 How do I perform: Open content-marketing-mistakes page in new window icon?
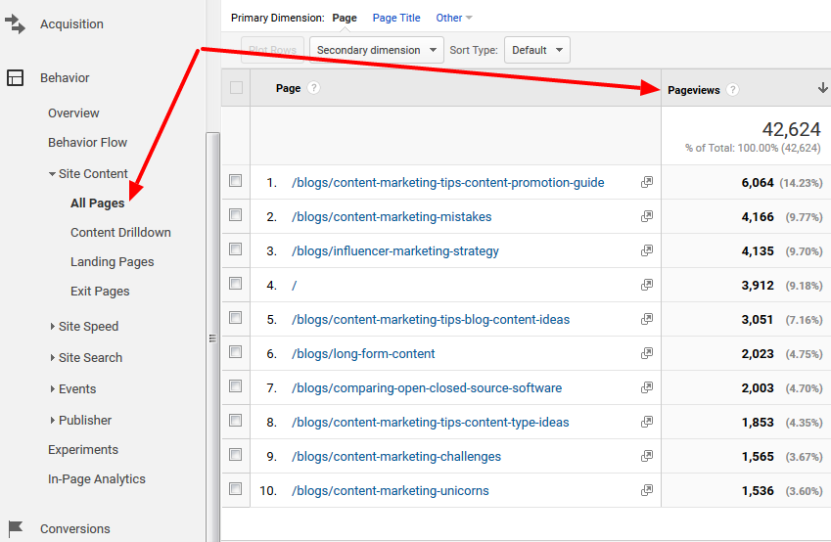647,216
